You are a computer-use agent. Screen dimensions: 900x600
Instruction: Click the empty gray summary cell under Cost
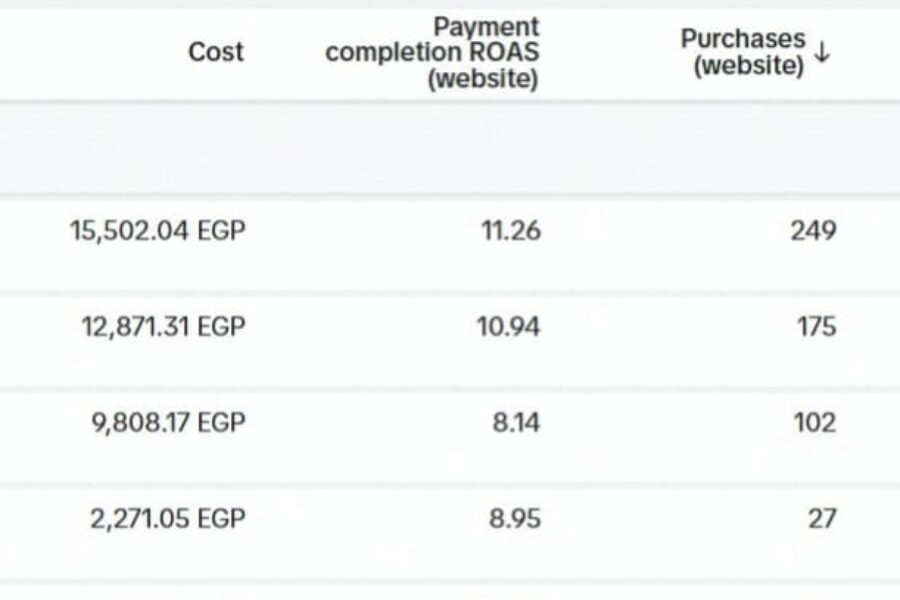click(160, 150)
